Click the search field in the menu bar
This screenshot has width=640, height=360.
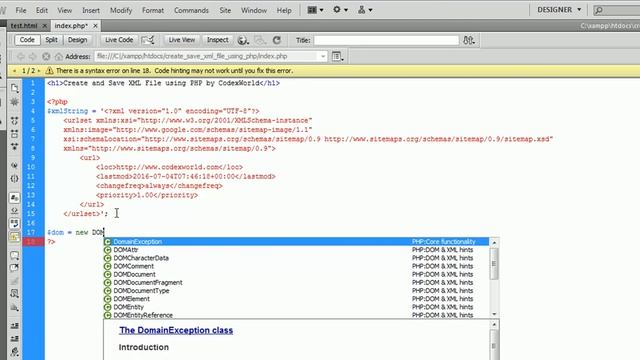(618, 10)
